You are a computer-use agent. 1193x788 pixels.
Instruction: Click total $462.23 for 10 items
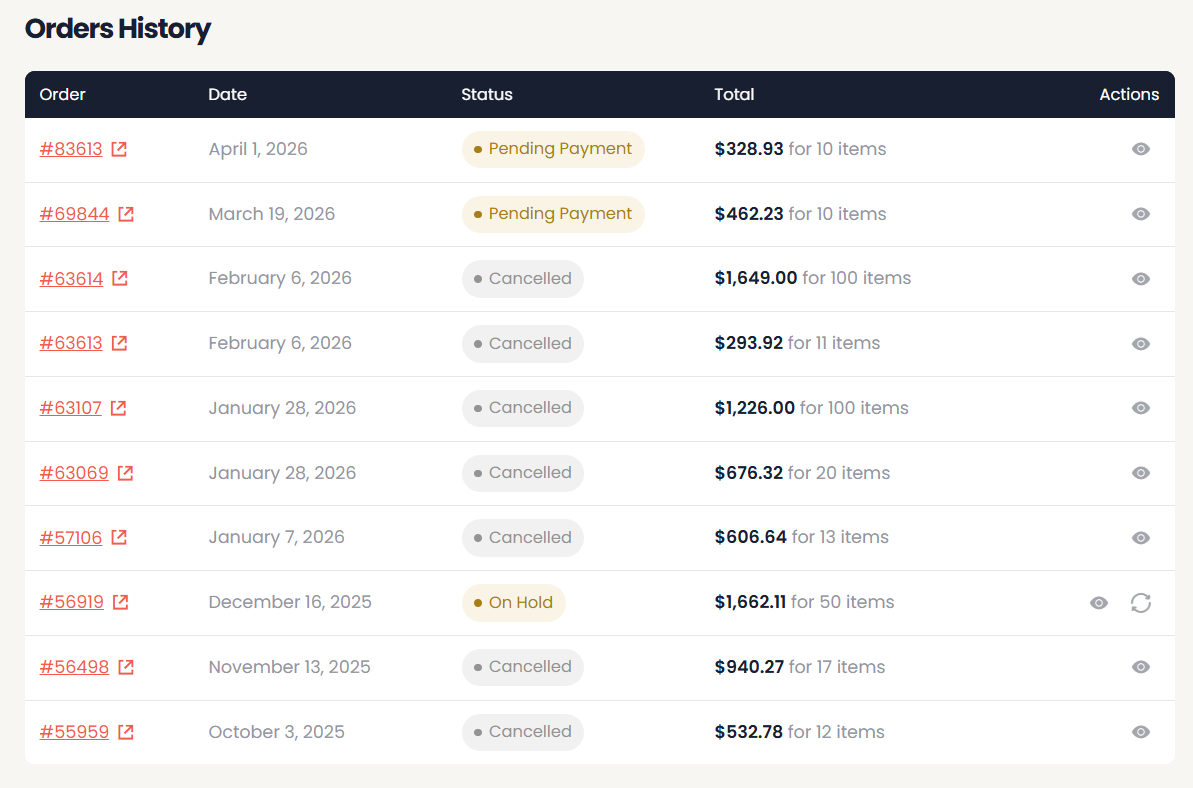[800, 214]
